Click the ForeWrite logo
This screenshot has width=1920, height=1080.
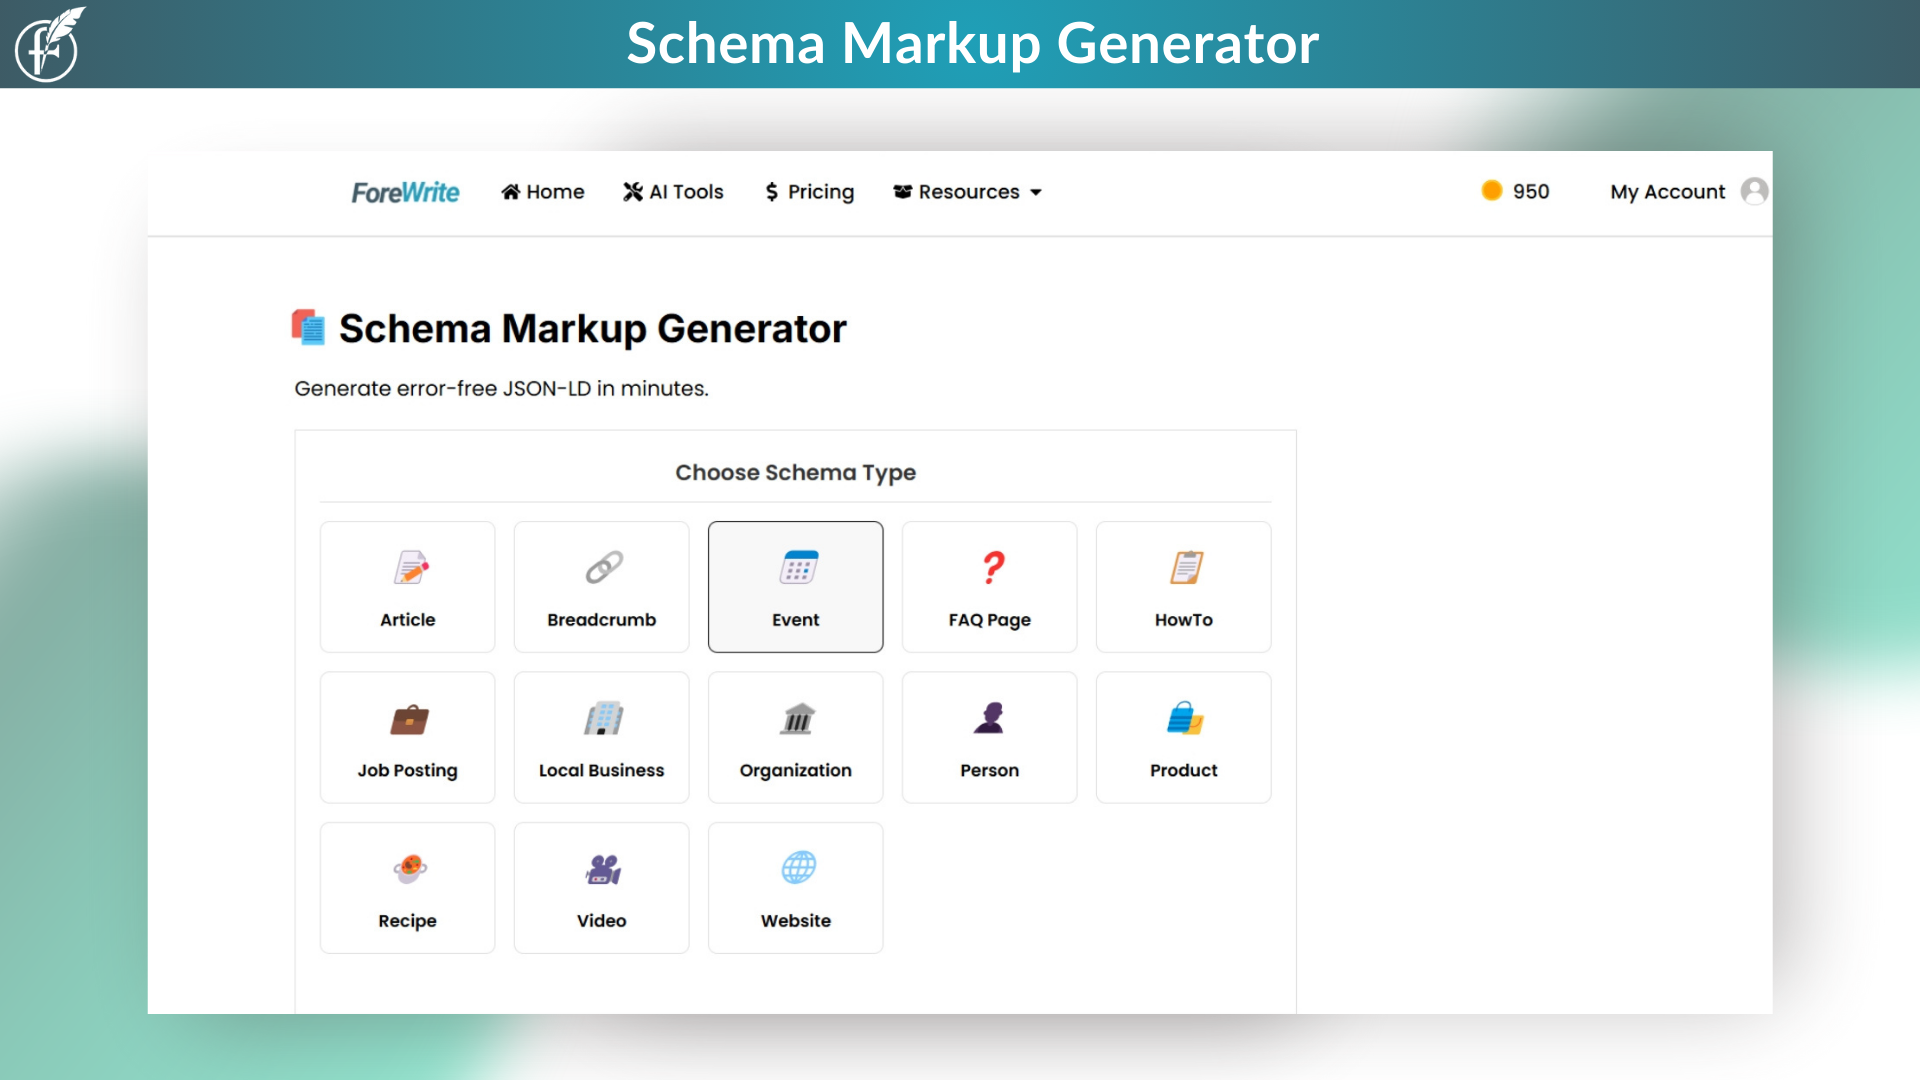pyautogui.click(x=405, y=192)
